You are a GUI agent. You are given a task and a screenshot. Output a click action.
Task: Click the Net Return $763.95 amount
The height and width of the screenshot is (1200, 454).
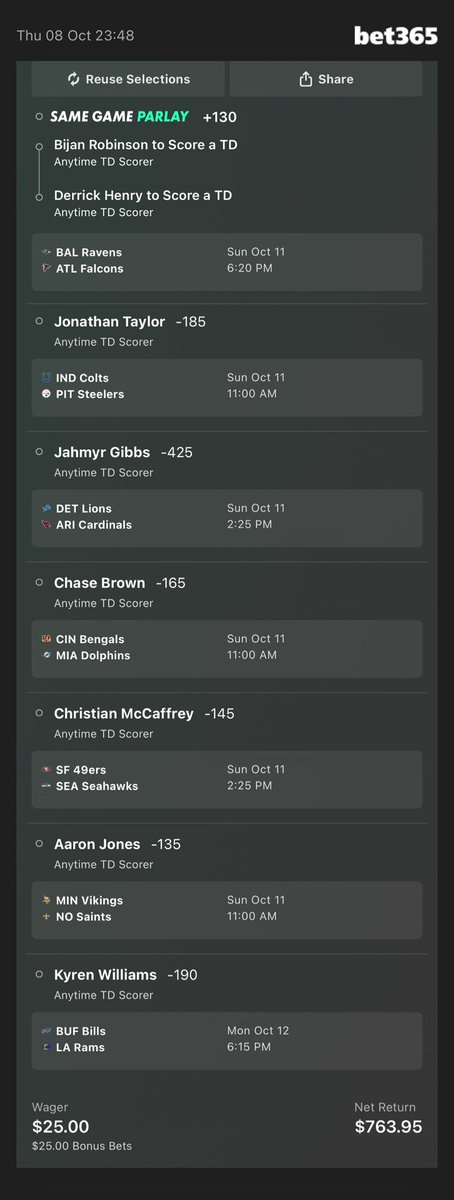[x=388, y=1127]
